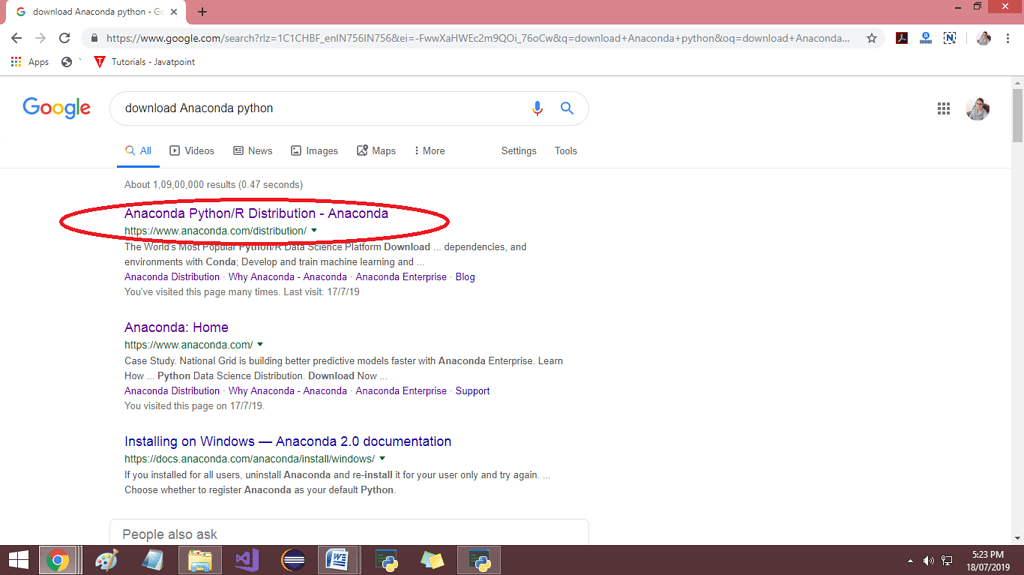The height and width of the screenshot is (575, 1024).
Task: Click the address bar URL
Action: pyautogui.click(x=477, y=39)
